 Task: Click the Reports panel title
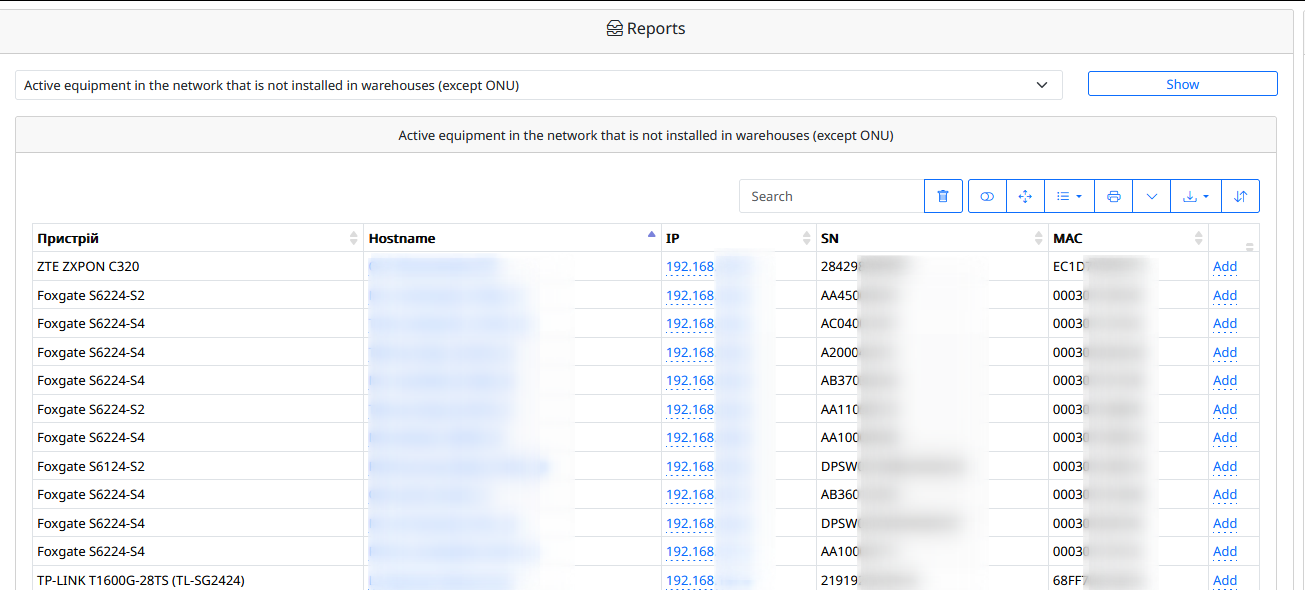[656, 29]
